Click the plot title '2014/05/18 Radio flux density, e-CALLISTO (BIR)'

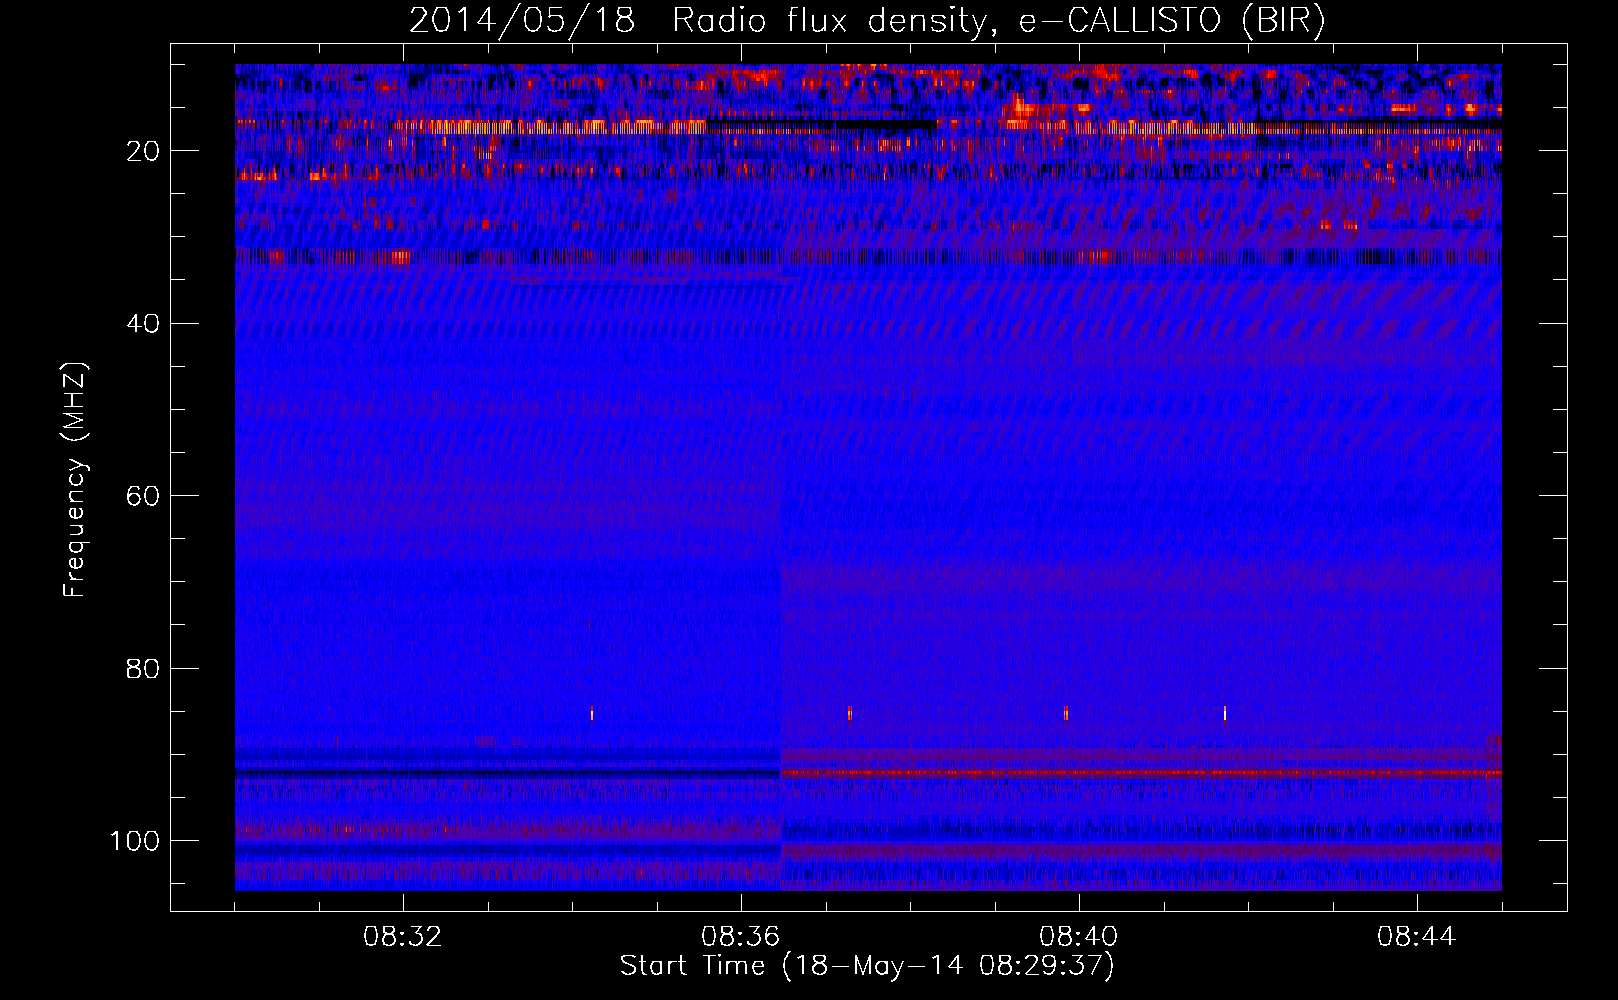coord(867,21)
